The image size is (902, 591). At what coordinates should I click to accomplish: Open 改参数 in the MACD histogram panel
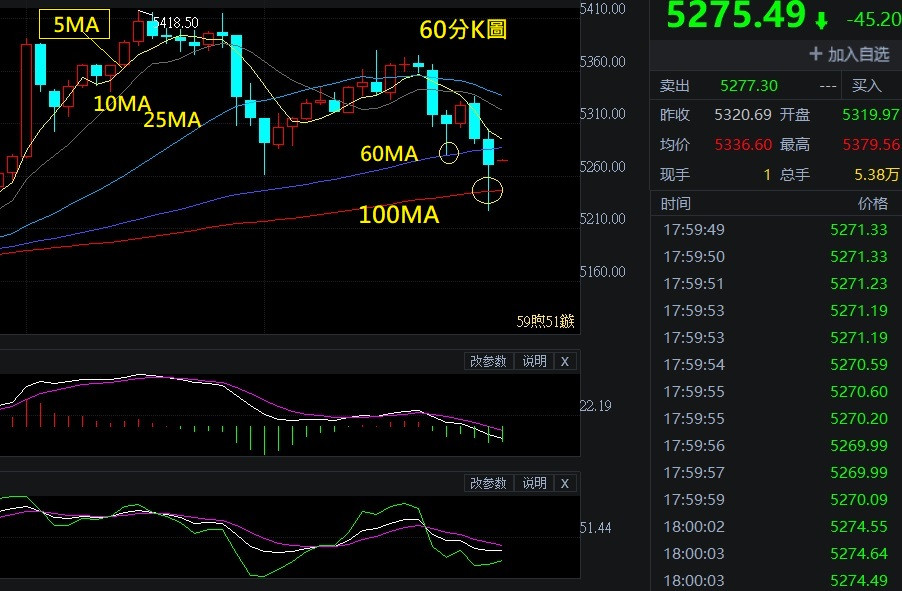(x=488, y=362)
